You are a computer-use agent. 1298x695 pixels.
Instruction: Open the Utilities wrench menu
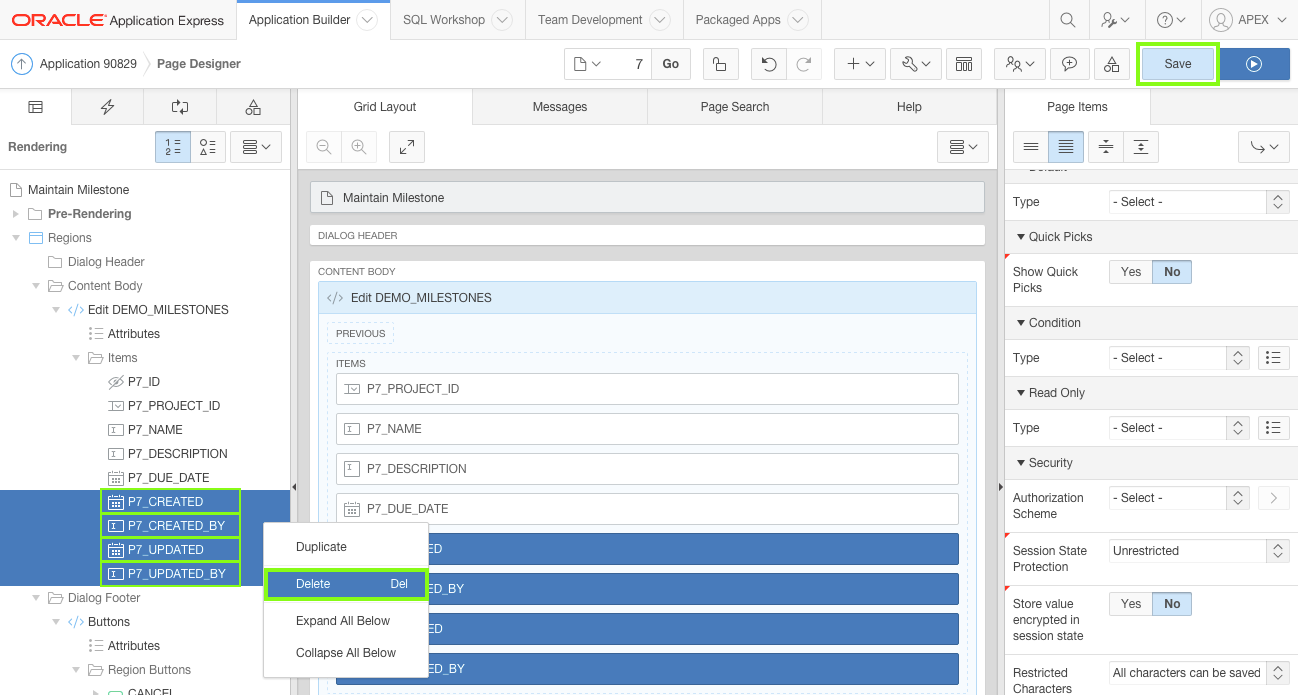click(x=915, y=64)
